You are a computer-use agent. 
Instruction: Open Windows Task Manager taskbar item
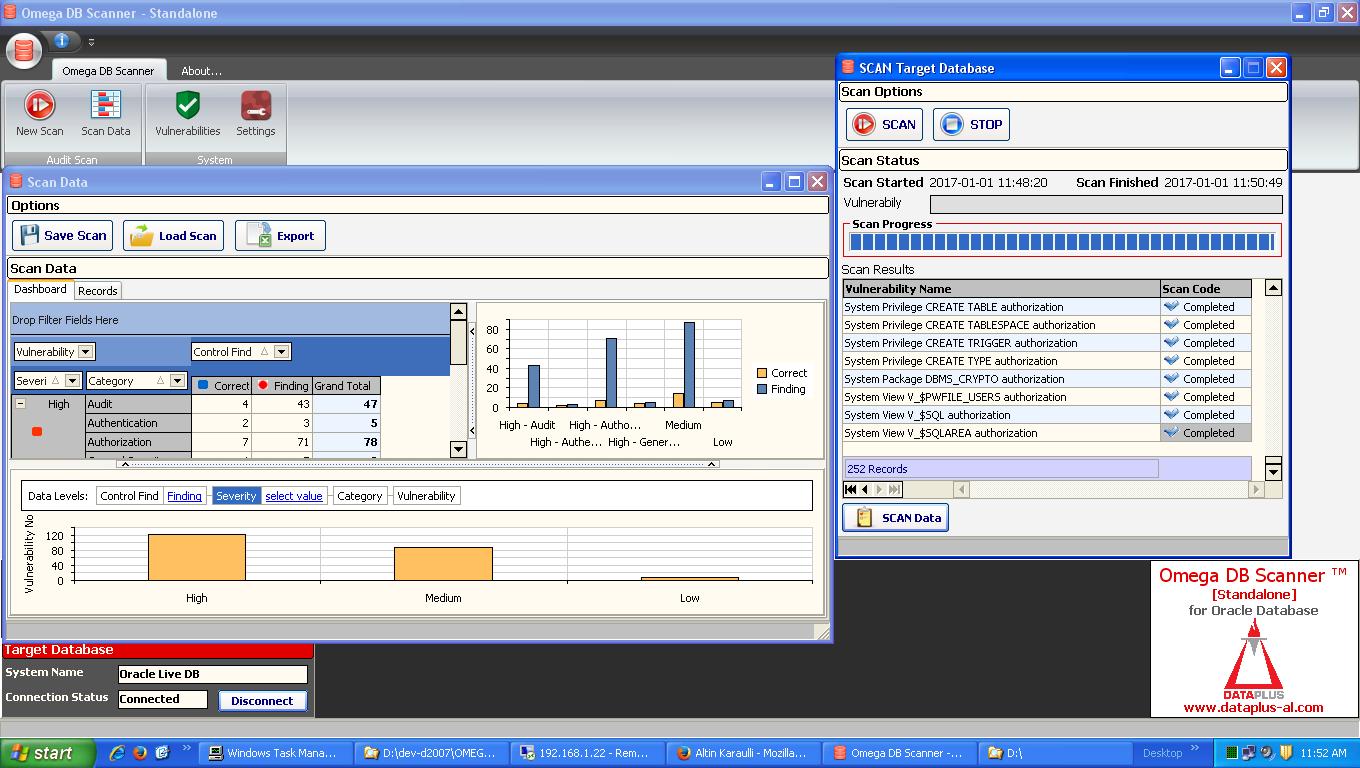tap(273, 753)
